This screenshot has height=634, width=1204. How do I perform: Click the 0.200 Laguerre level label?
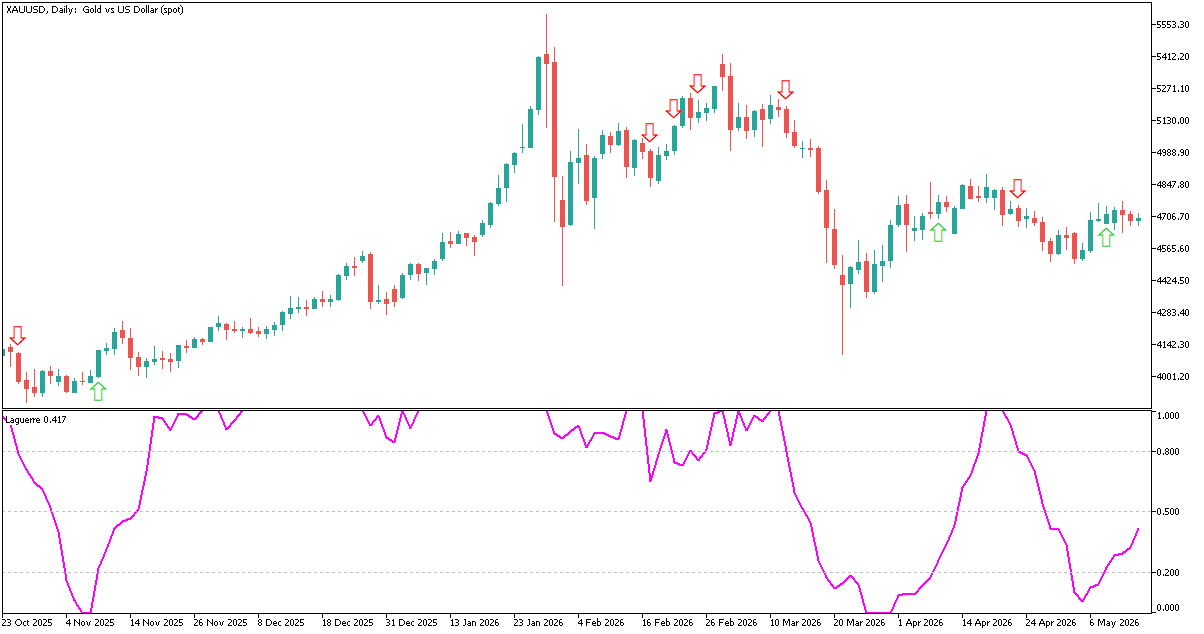tap(1168, 573)
